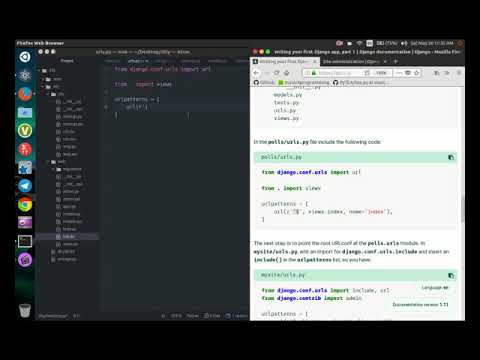Open the GitHub bookmark in bookmarks toolbar
Viewport: 480px width, 360px height.
[264, 82]
